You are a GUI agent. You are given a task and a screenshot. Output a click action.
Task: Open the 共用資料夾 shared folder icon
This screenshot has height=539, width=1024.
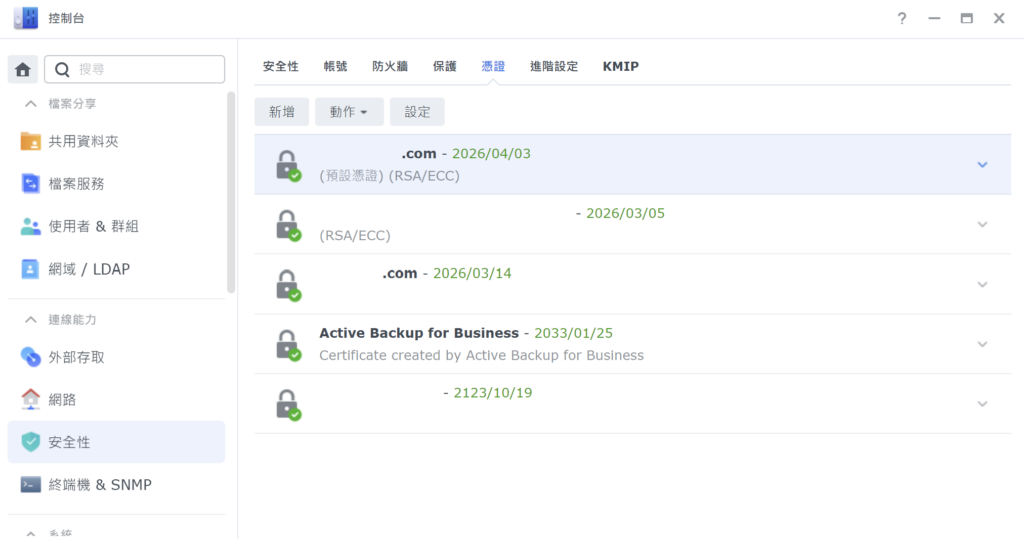31,142
